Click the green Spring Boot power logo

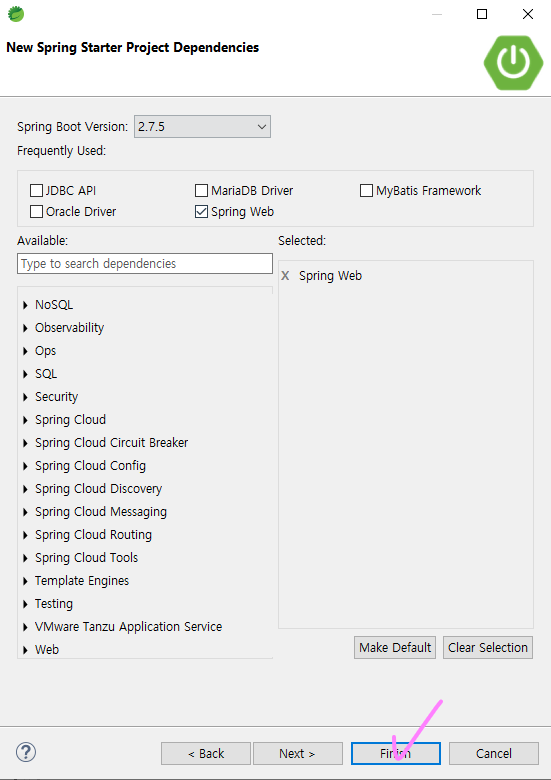point(513,62)
